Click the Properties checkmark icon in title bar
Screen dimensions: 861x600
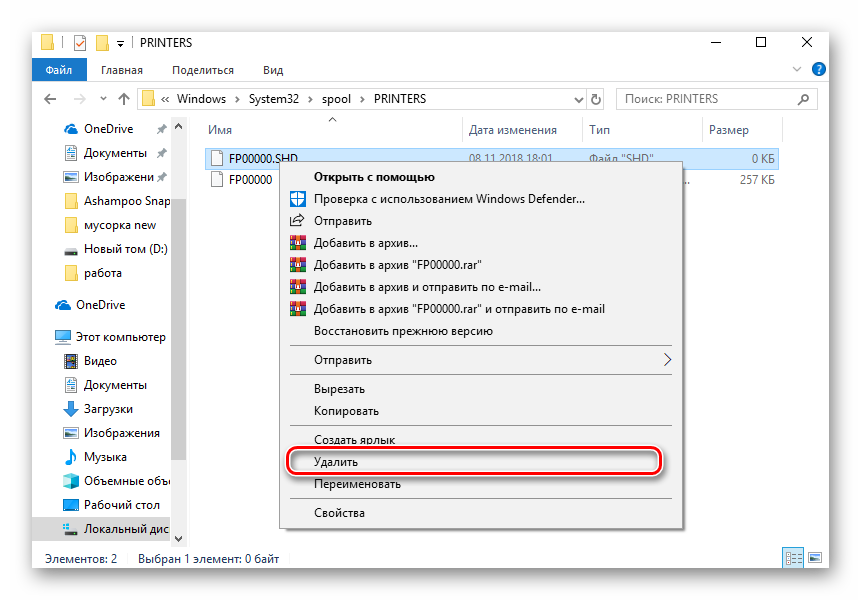(80, 43)
